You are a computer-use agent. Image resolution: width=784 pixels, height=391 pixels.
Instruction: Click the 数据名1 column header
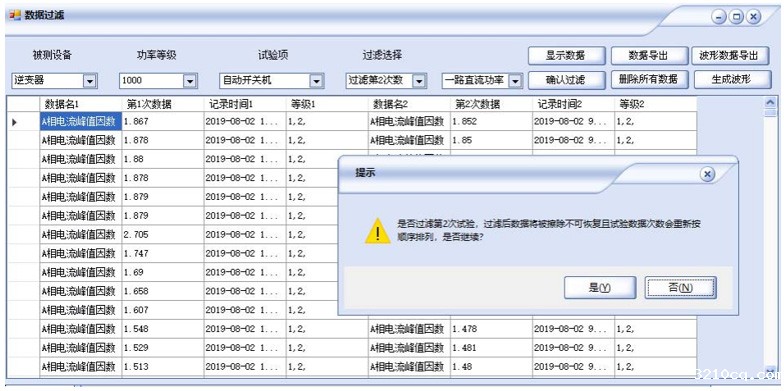[80, 104]
